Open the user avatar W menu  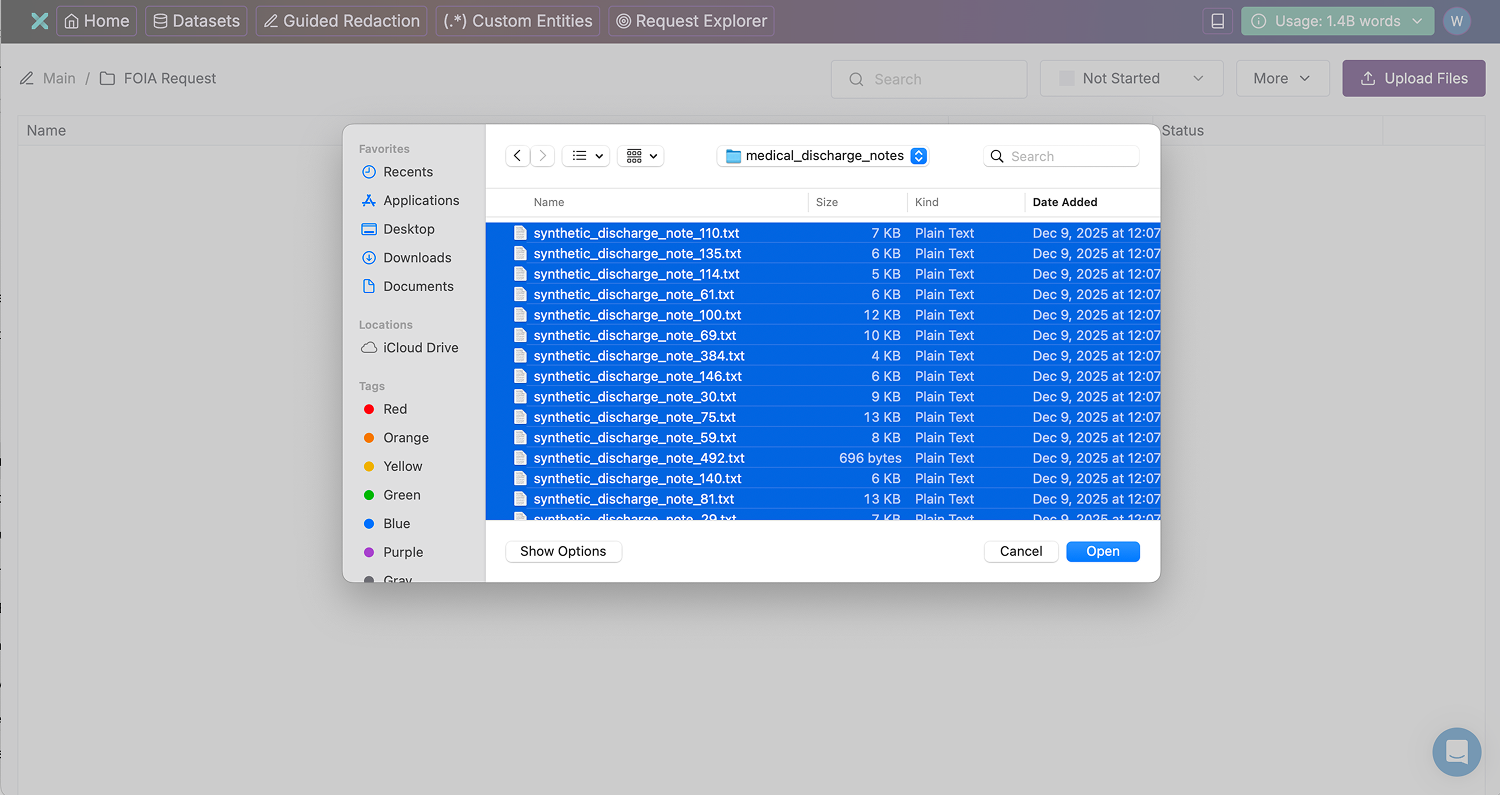click(1457, 21)
